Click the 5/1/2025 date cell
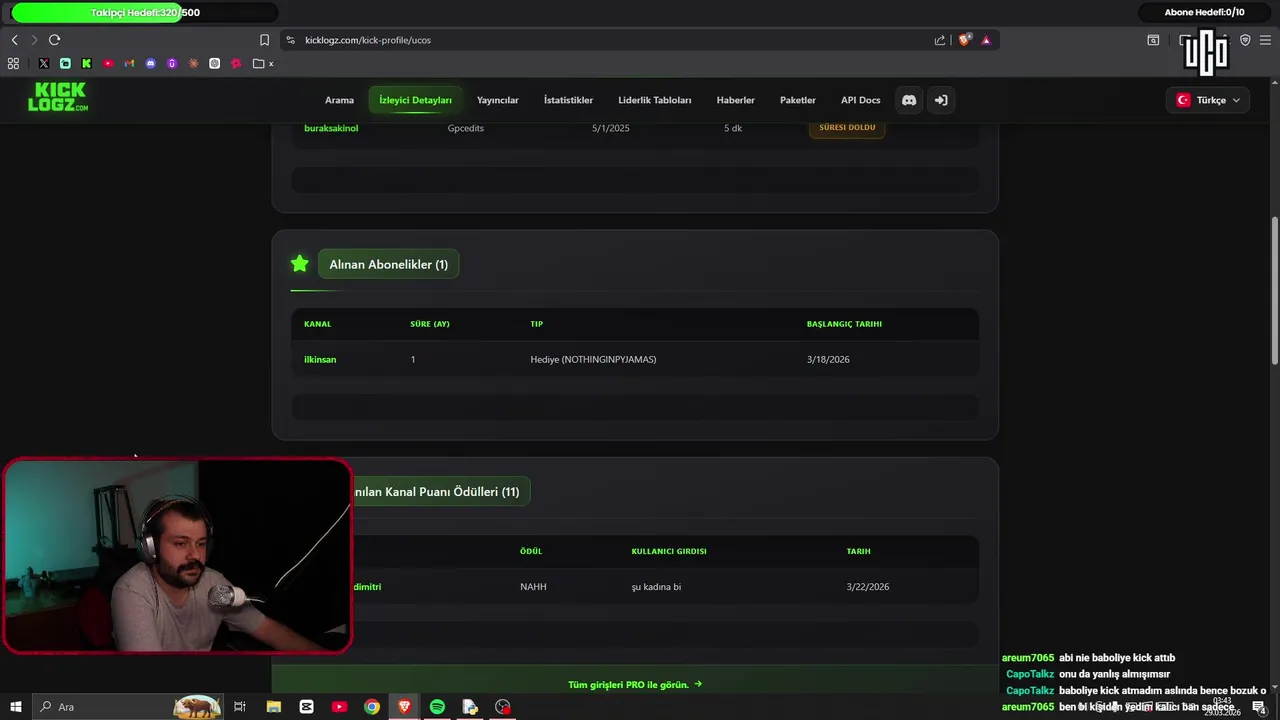1280x720 pixels. 610,128
